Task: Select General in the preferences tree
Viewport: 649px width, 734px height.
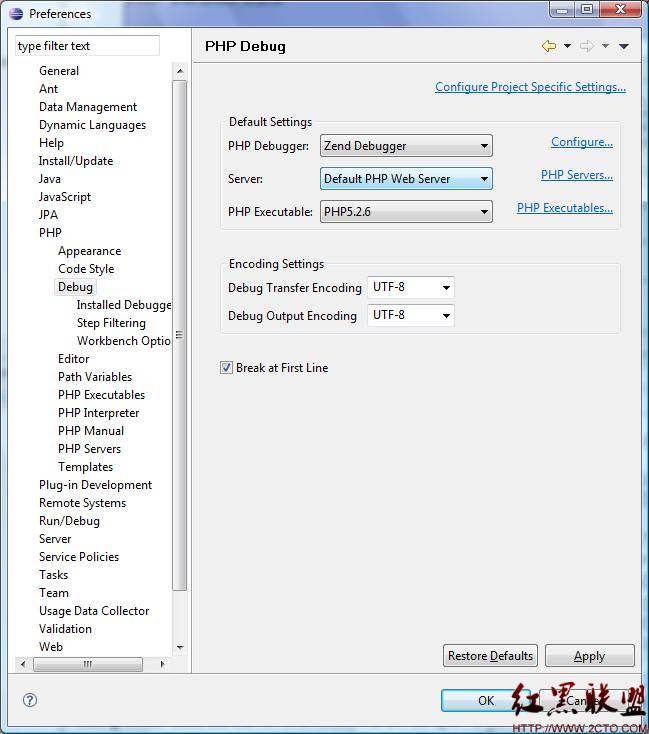Action: click(x=59, y=71)
